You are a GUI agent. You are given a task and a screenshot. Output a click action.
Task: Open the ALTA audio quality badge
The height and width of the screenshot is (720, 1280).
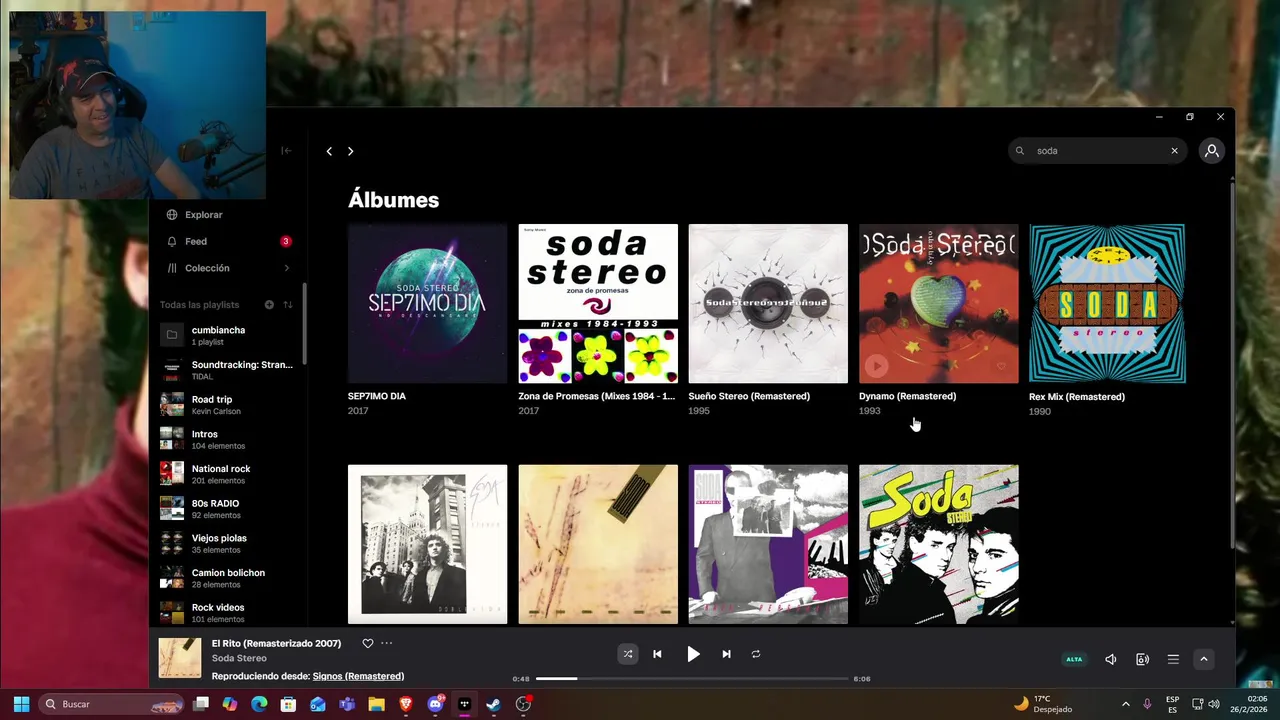tap(1074, 659)
